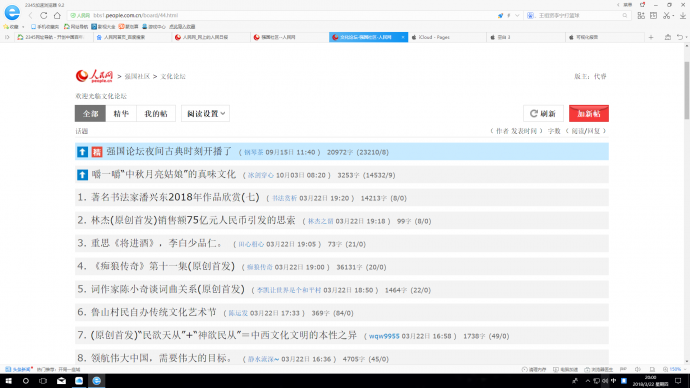
Task: Go to the 文化论坛 breadcrumb link
Action: [173, 77]
